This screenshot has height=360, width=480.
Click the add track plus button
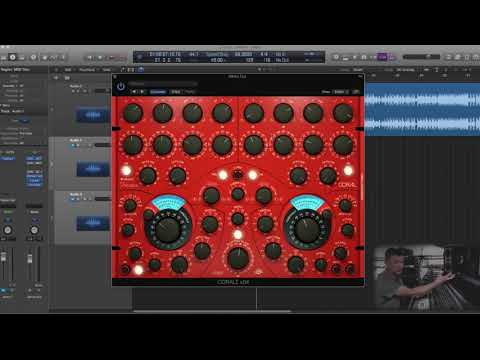(x=56, y=78)
